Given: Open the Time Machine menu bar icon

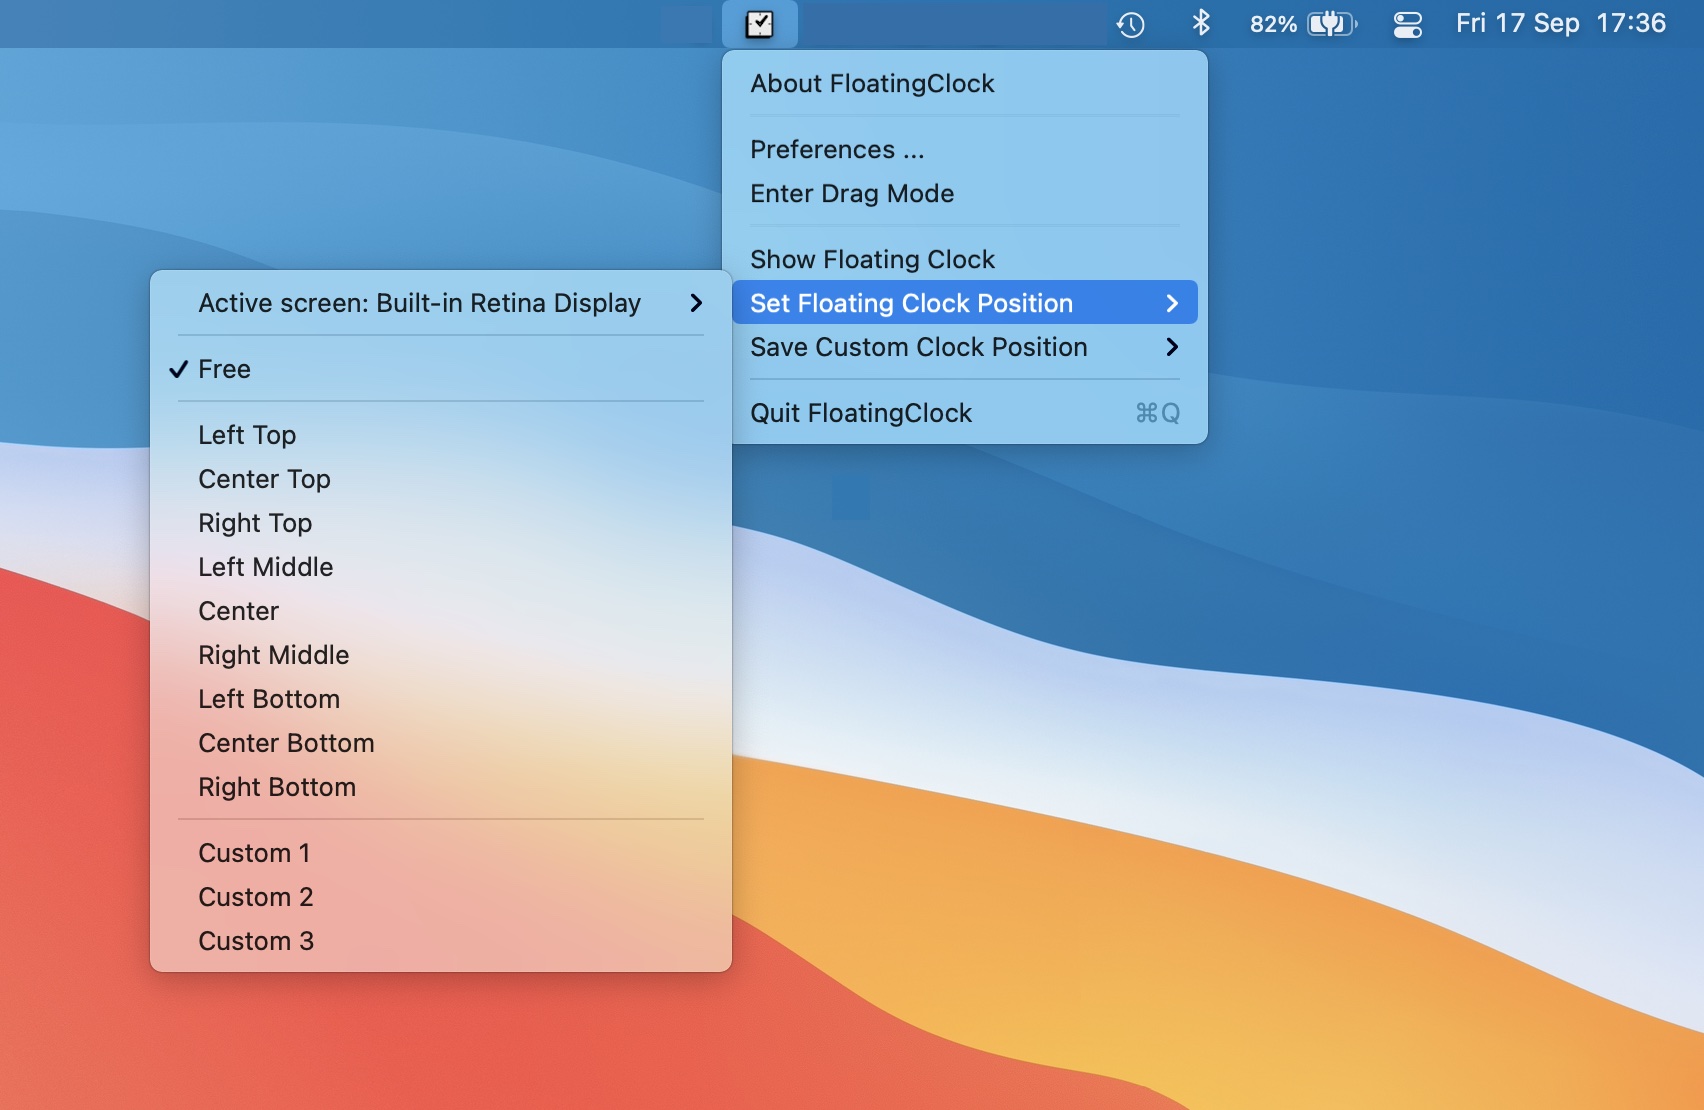Looking at the screenshot, I should pyautogui.click(x=1131, y=23).
